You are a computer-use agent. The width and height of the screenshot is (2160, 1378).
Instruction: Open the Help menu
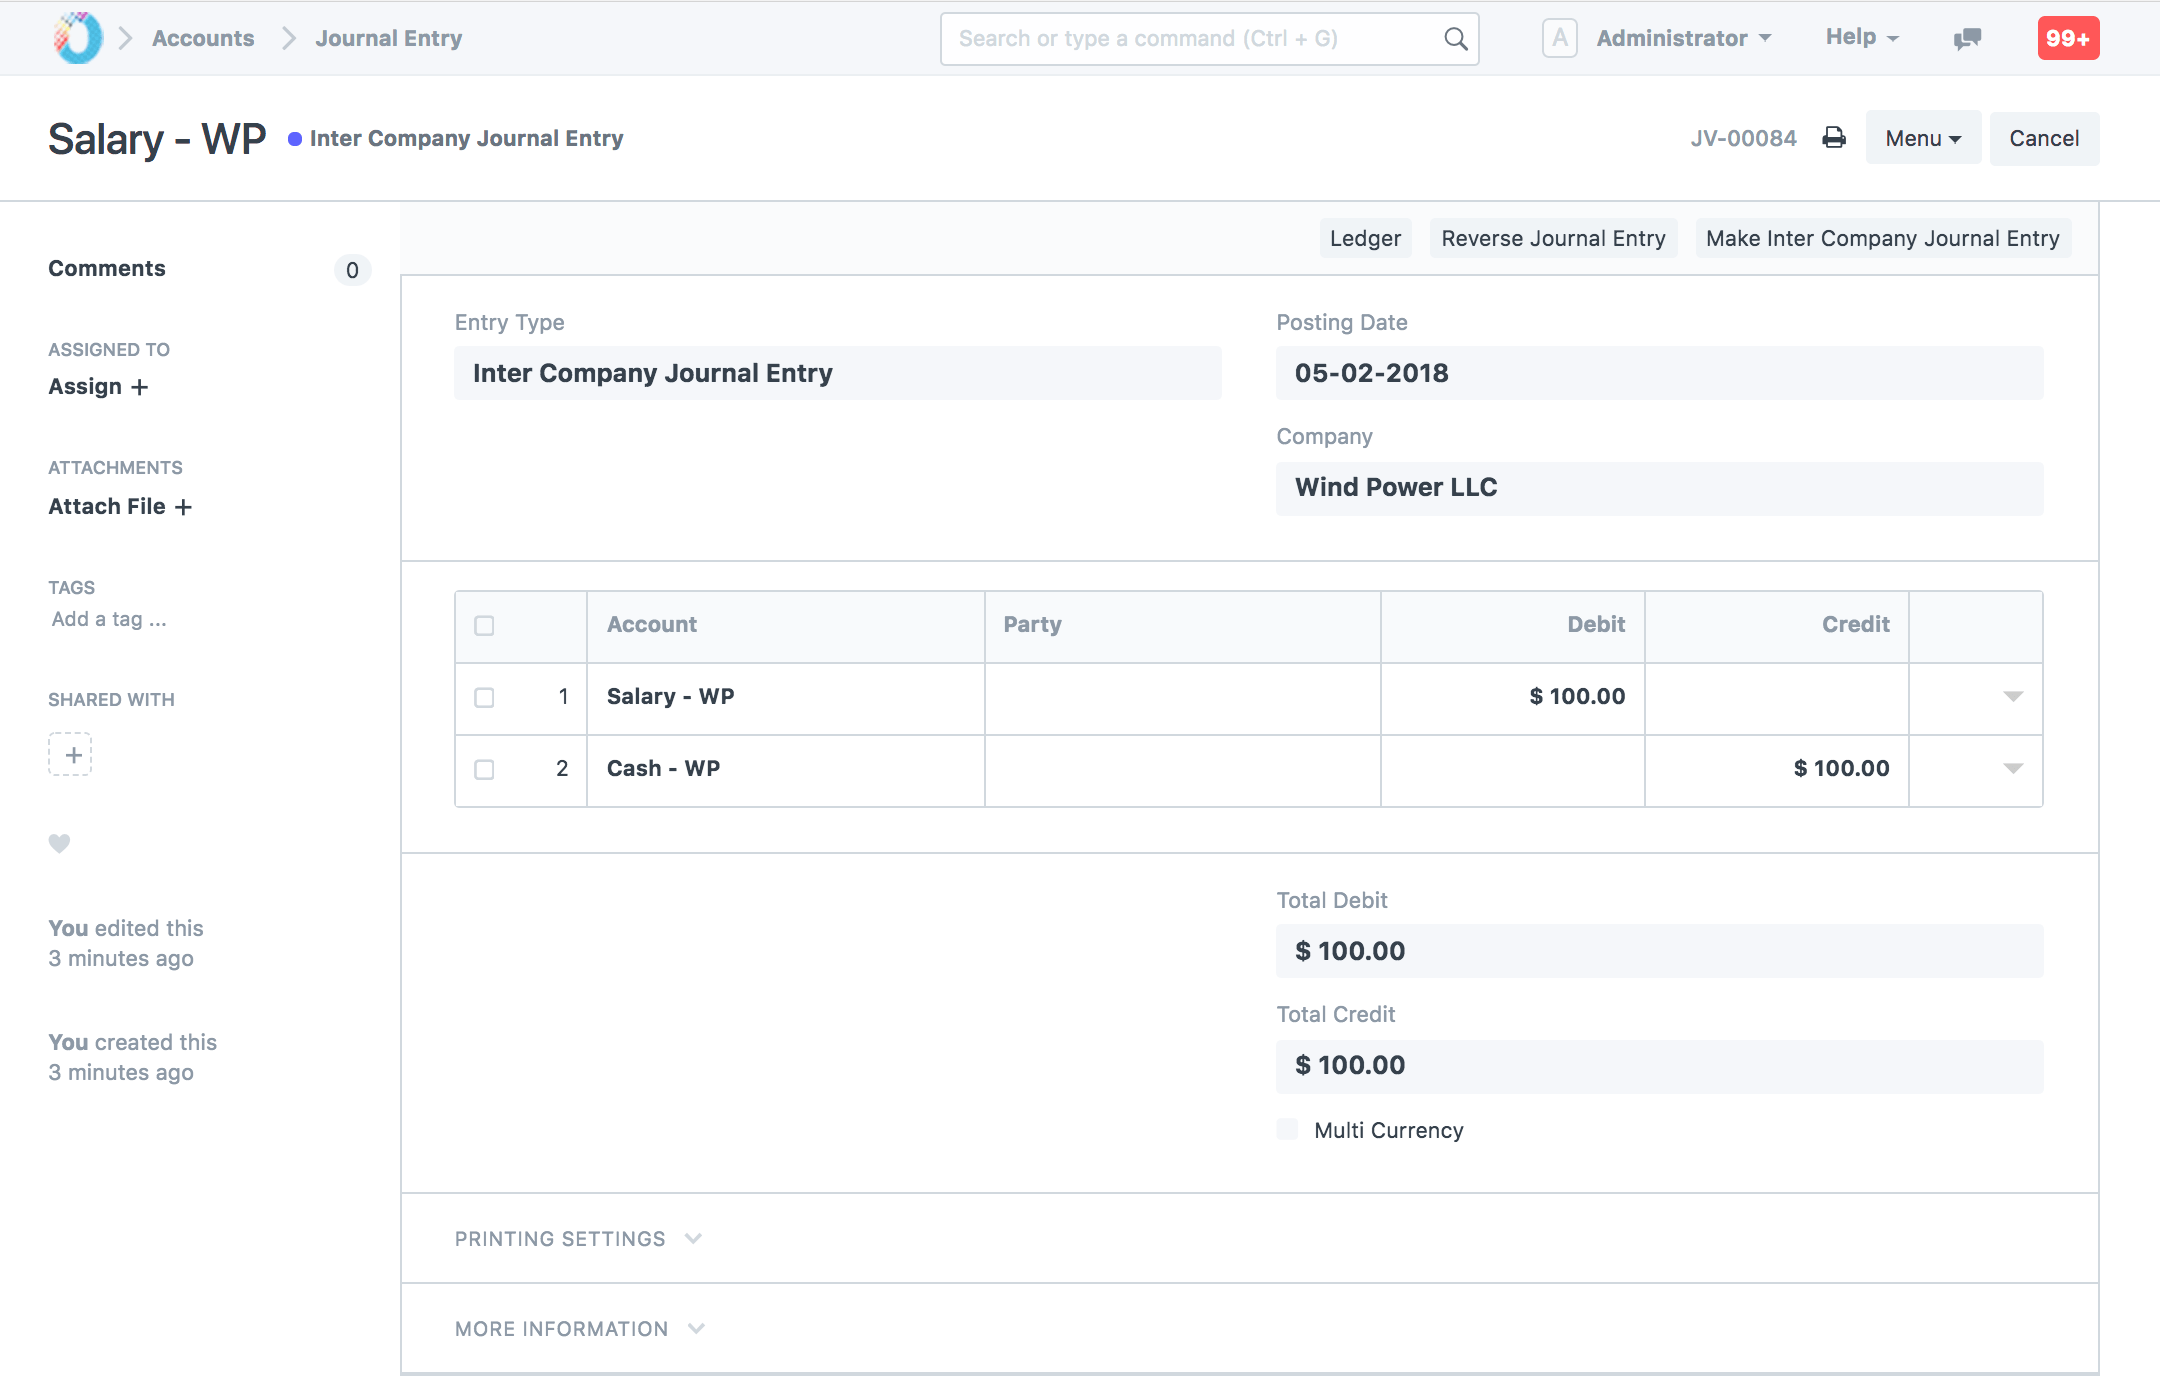click(1861, 37)
